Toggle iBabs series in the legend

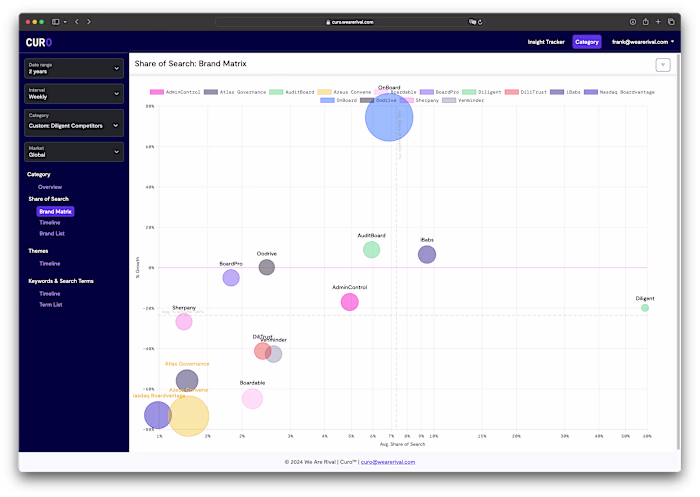(565, 92)
